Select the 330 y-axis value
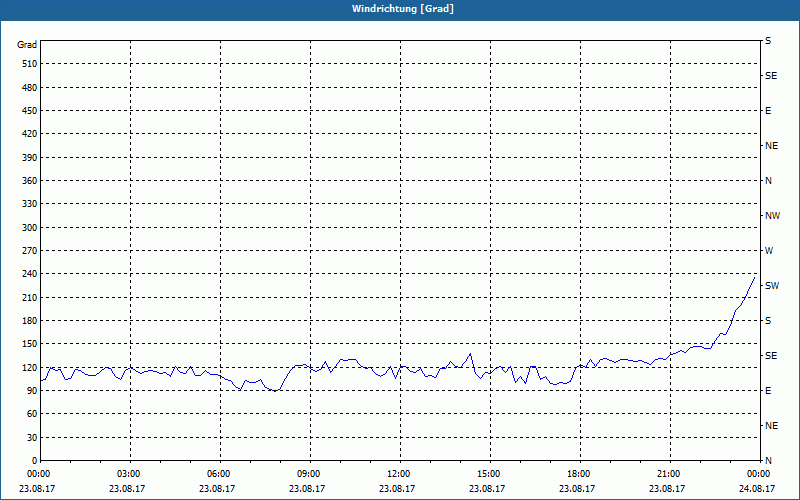 [x=30, y=204]
